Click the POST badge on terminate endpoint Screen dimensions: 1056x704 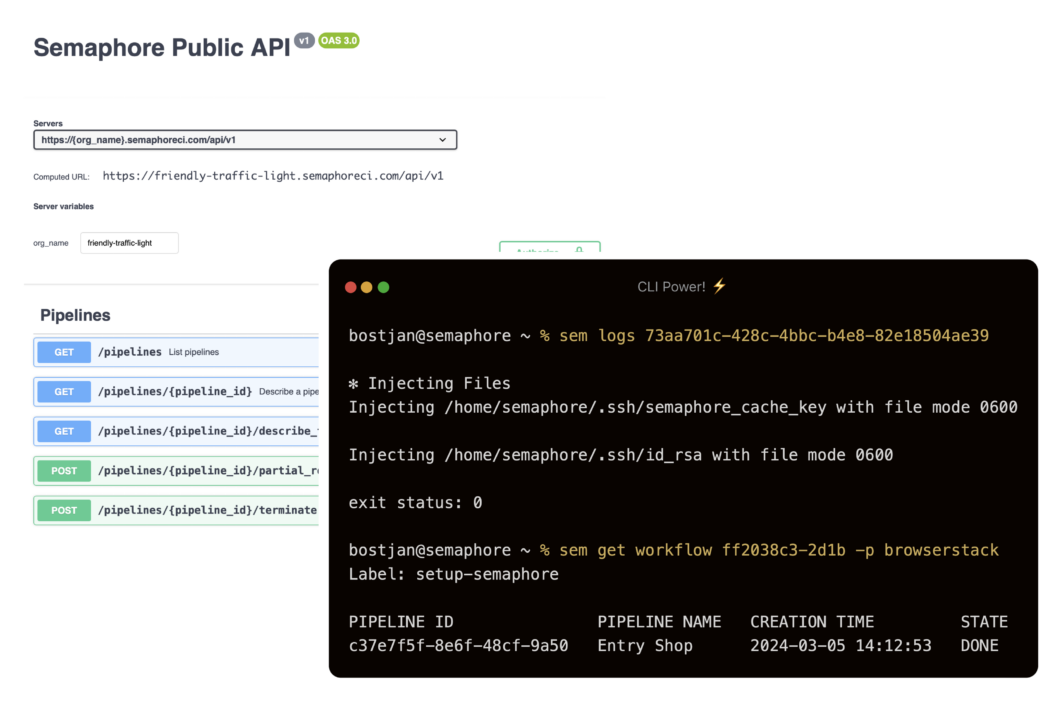[63, 510]
